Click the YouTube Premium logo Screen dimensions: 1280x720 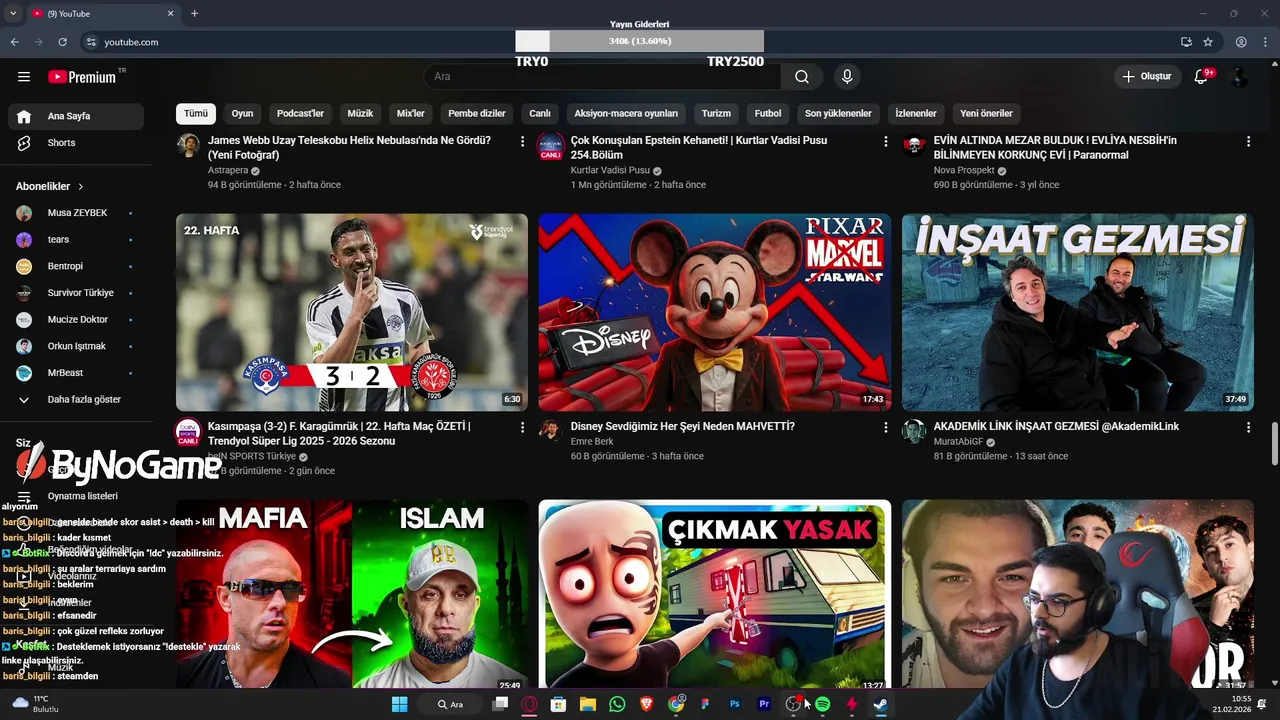[x=82, y=77]
